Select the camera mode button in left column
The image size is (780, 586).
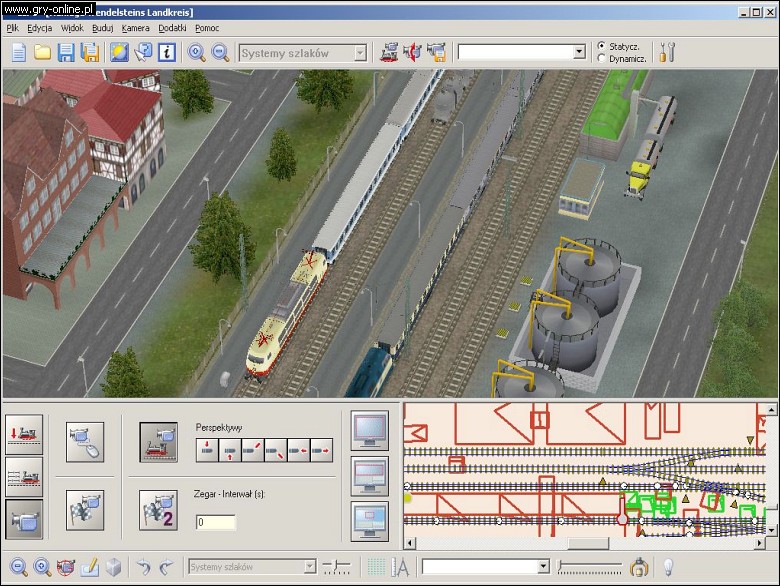pos(24,519)
